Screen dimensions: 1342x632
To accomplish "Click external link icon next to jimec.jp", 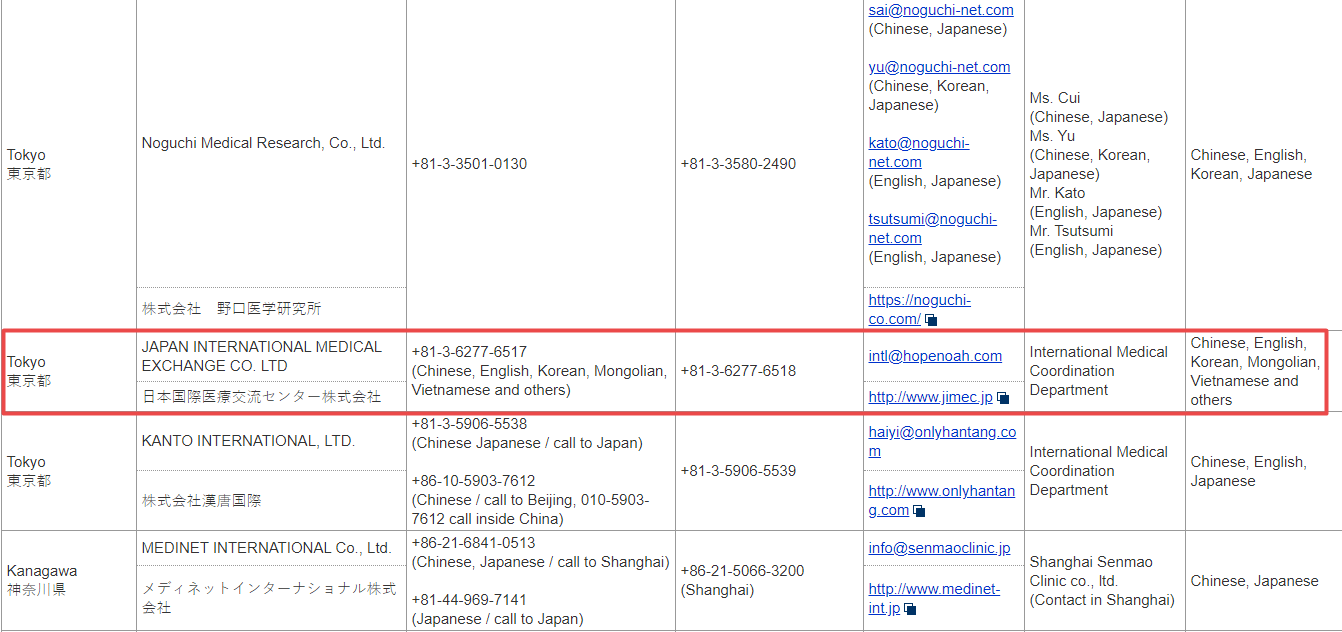I will pyautogui.click(x=1003, y=398).
